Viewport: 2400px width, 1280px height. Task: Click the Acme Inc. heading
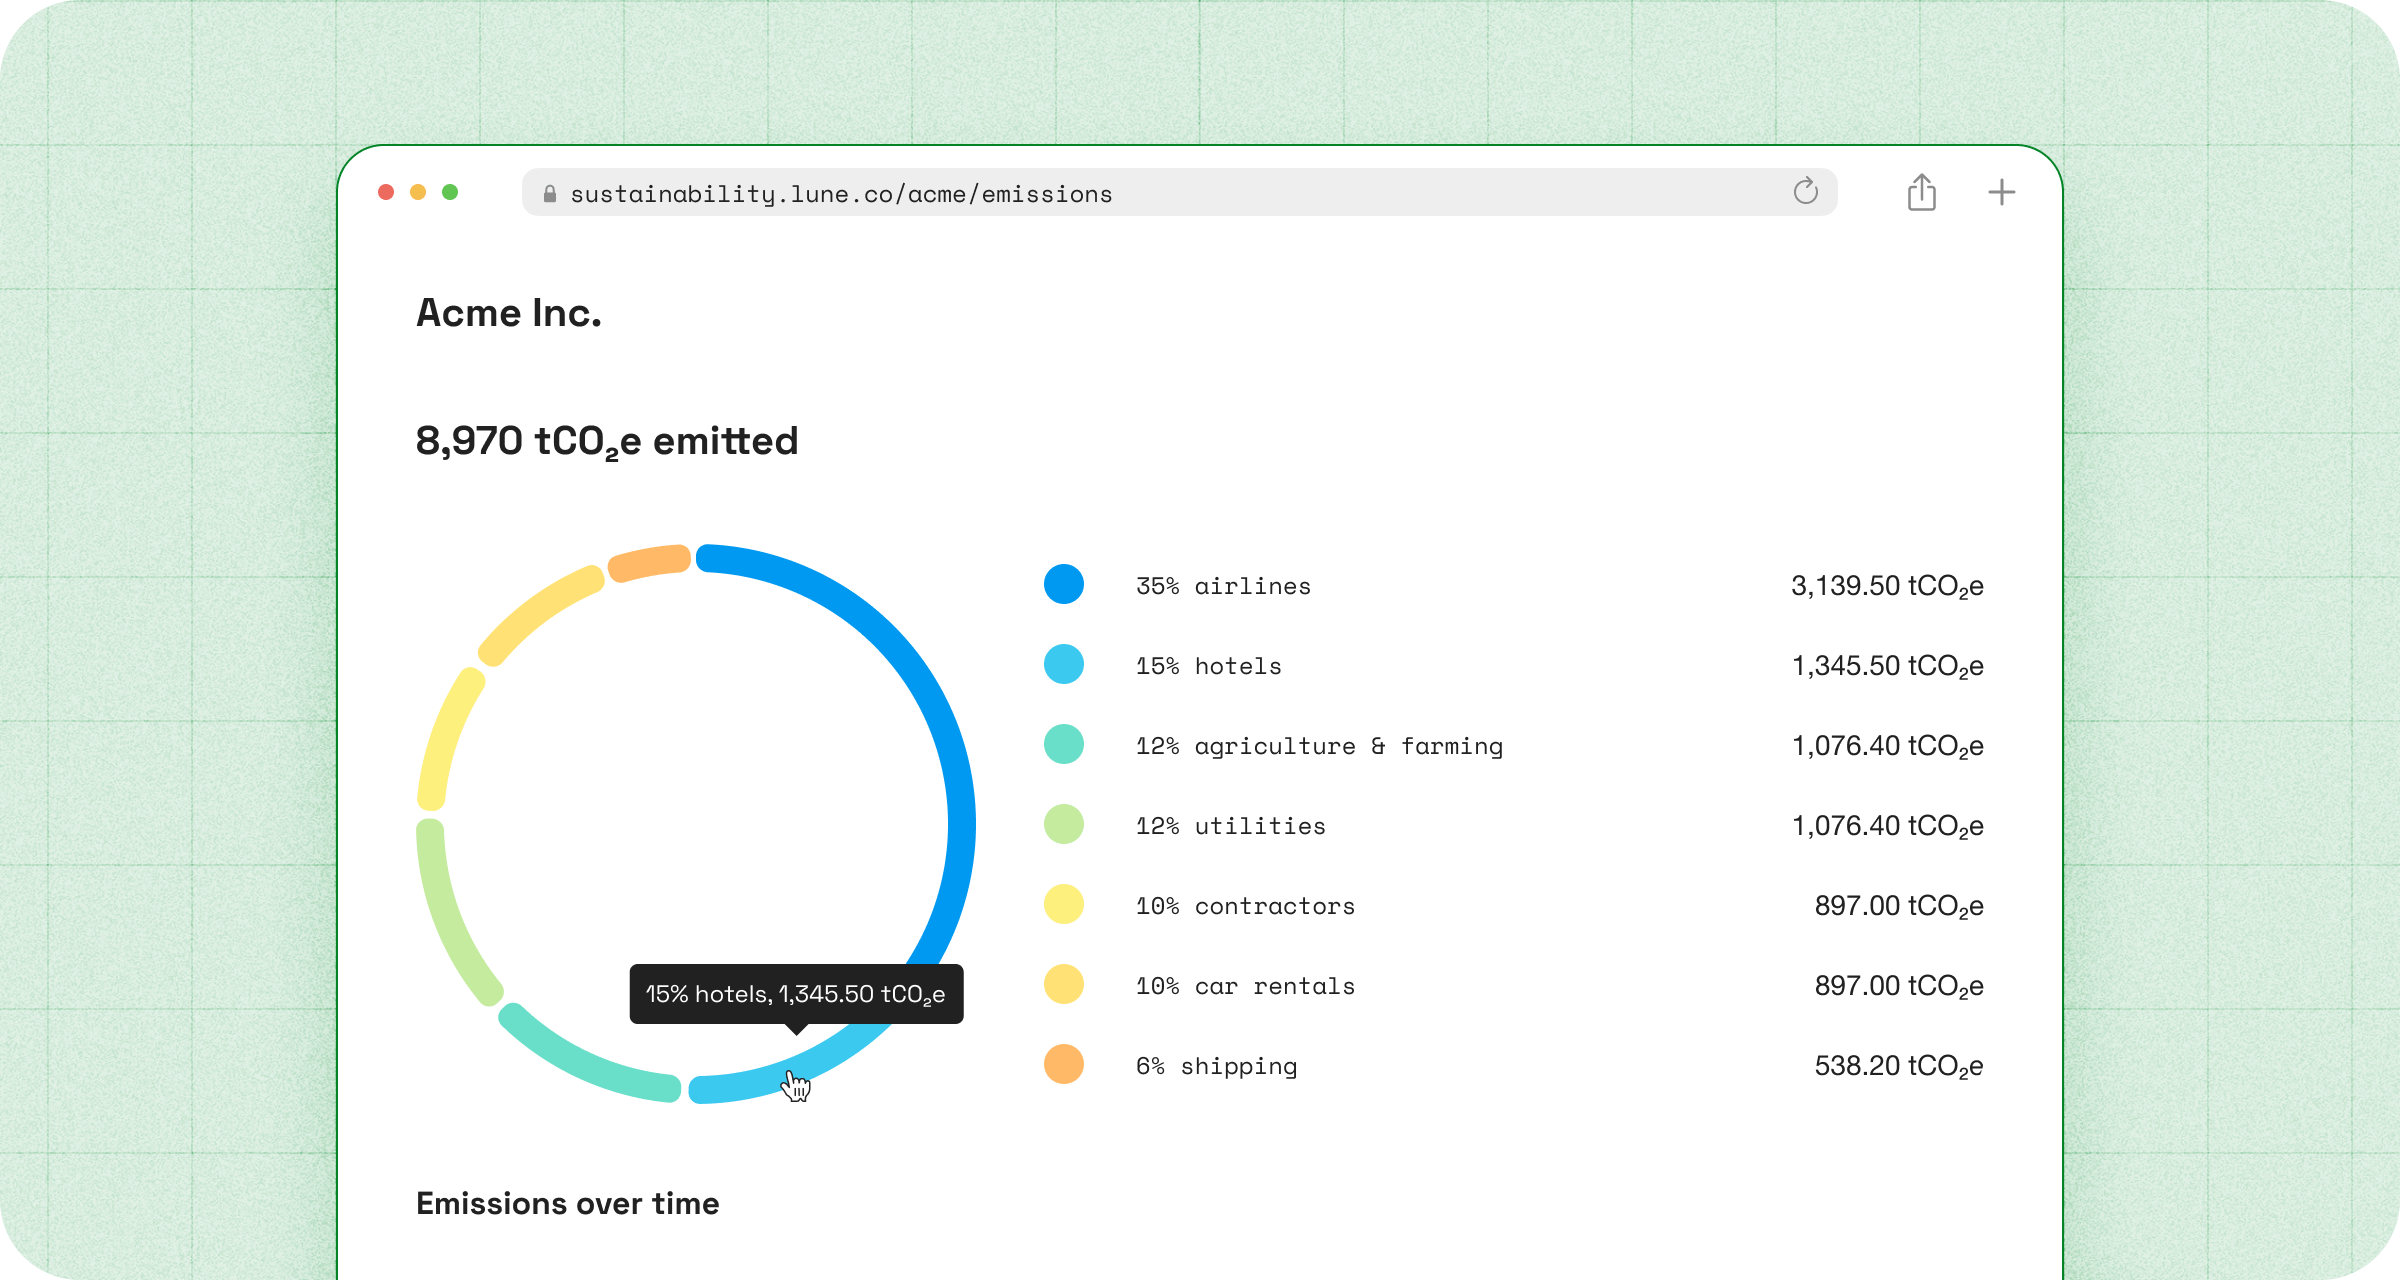coord(508,313)
